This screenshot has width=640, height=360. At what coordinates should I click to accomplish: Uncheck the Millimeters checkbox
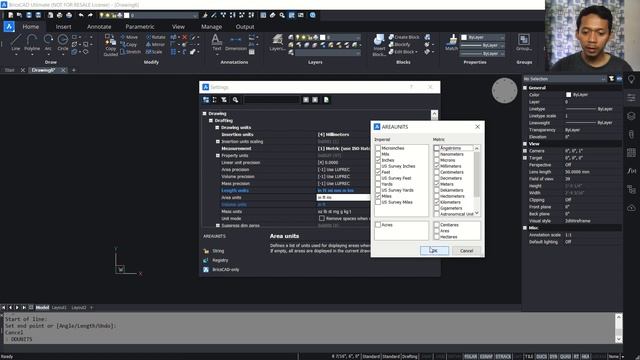pyautogui.click(x=437, y=166)
